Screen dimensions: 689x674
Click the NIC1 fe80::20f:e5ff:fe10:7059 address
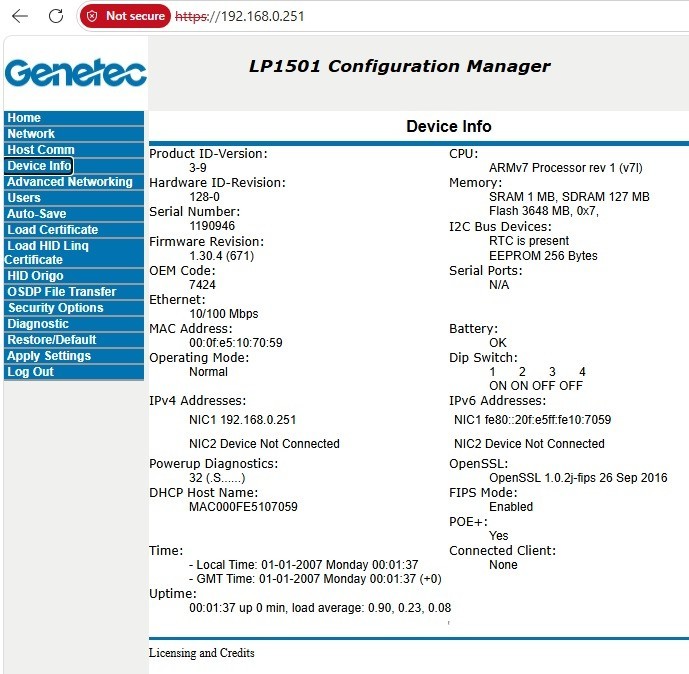532,420
